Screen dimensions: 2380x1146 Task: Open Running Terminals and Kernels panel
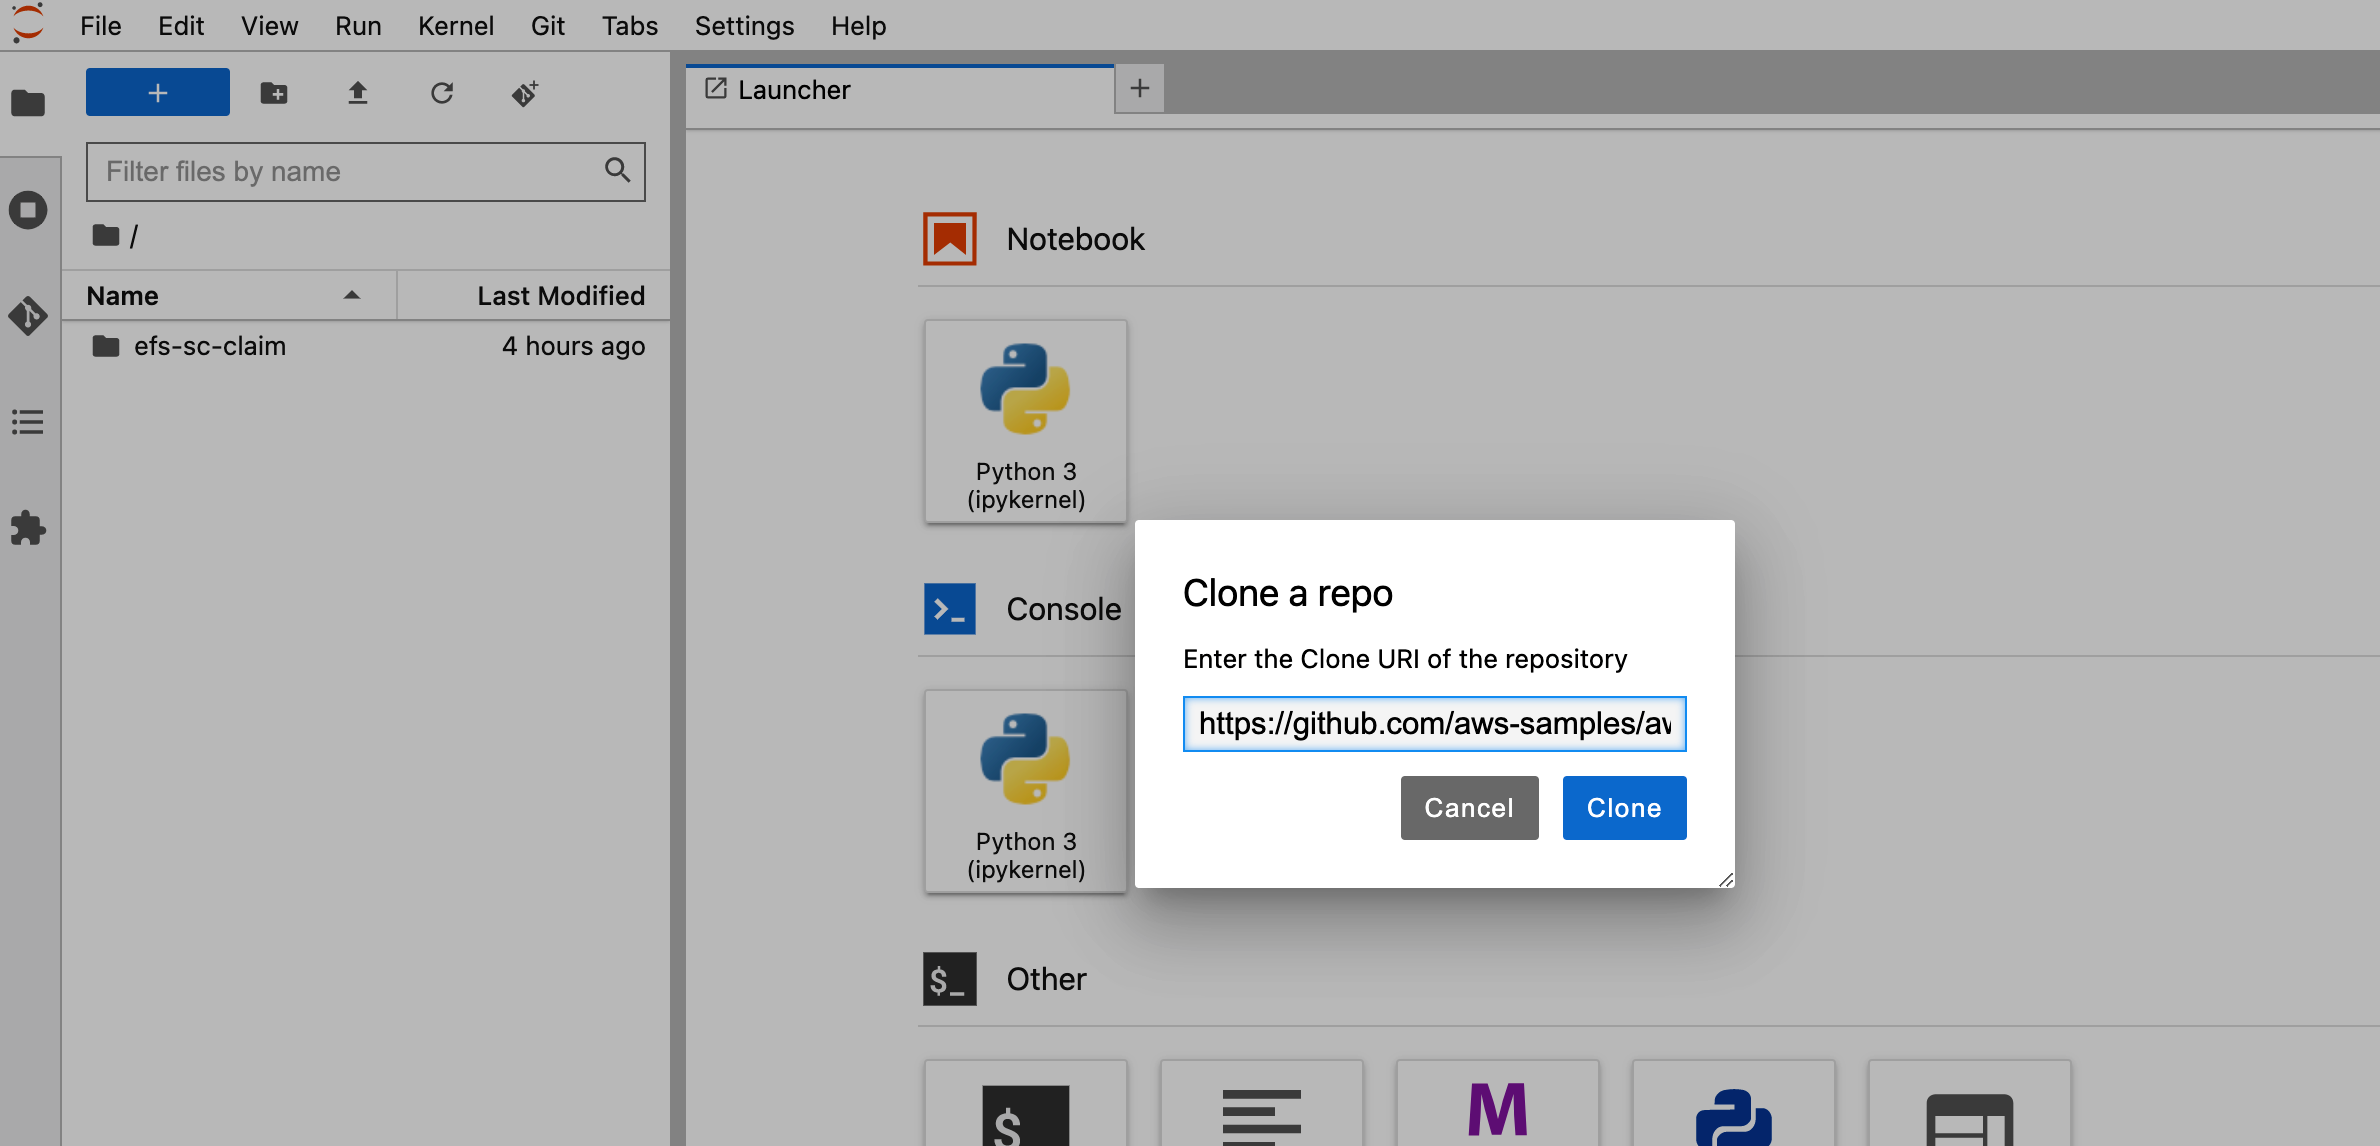28,210
